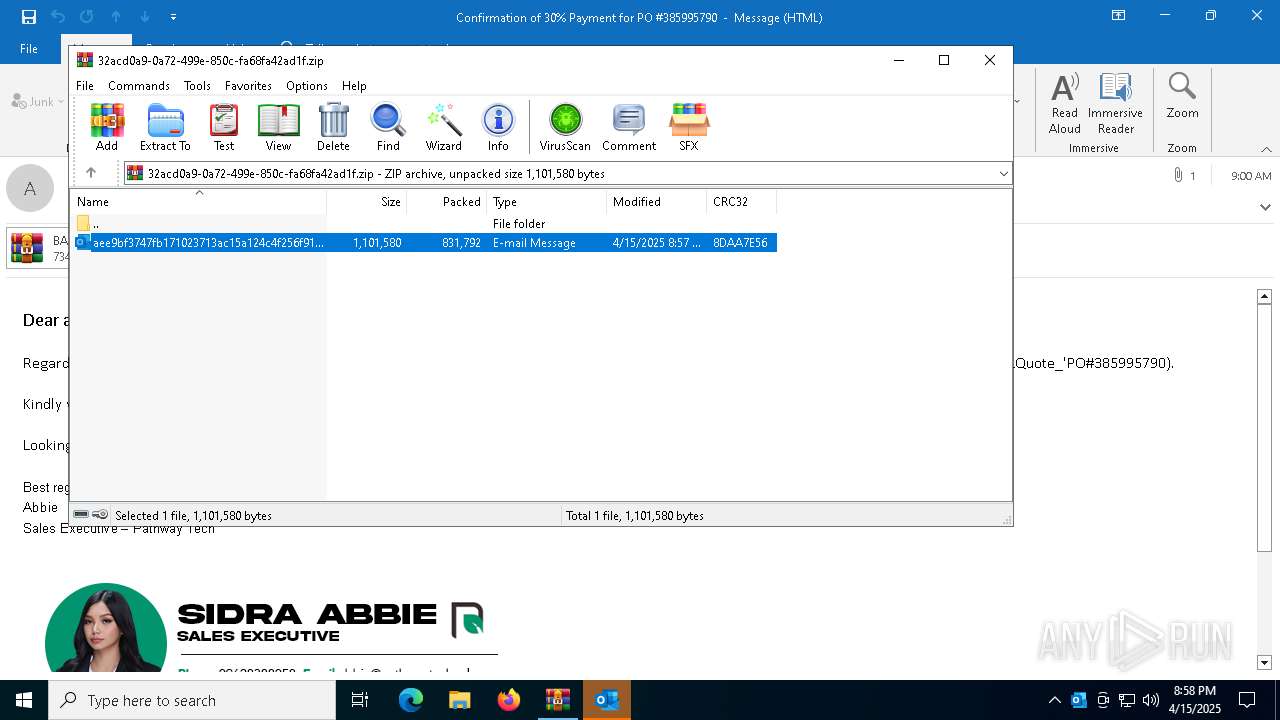Open the notification center icon
1280x720 pixels.
click(x=1247, y=700)
